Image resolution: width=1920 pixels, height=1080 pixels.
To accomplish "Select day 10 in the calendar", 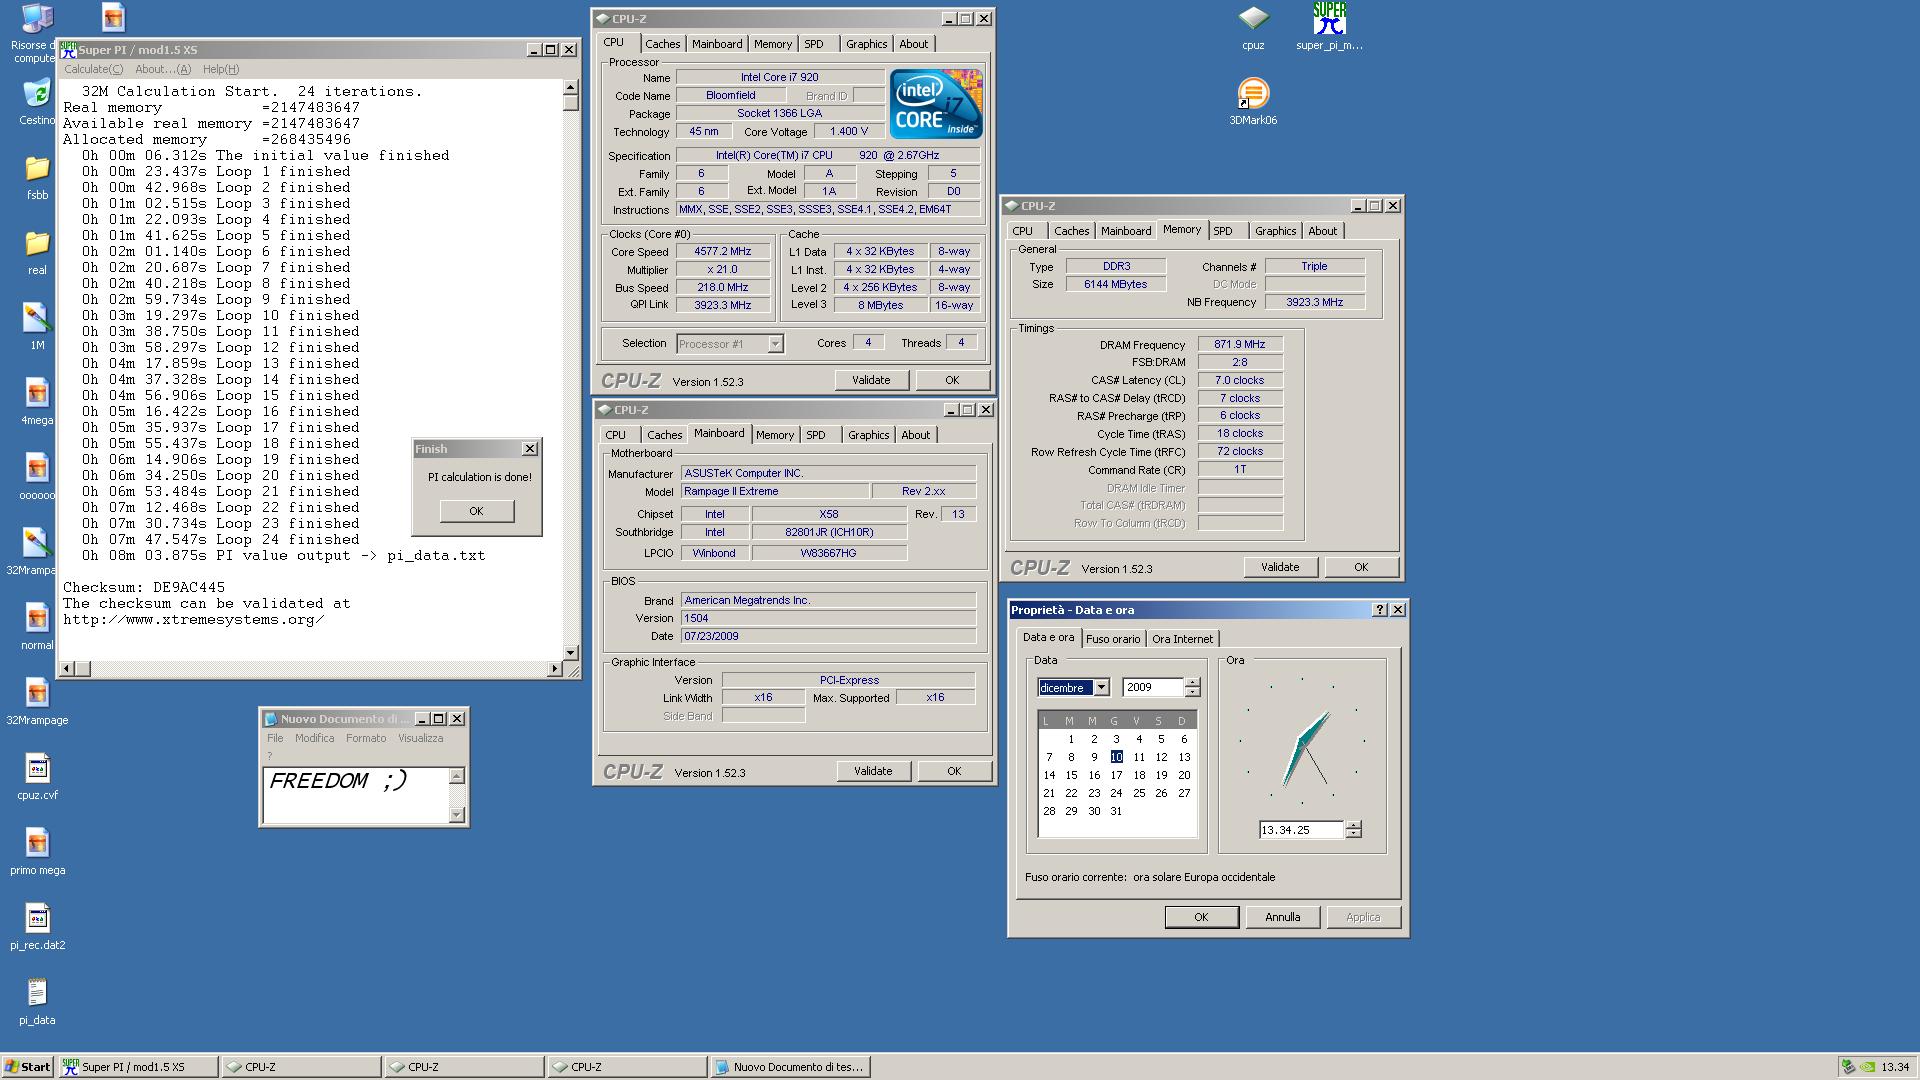I will pos(1116,757).
